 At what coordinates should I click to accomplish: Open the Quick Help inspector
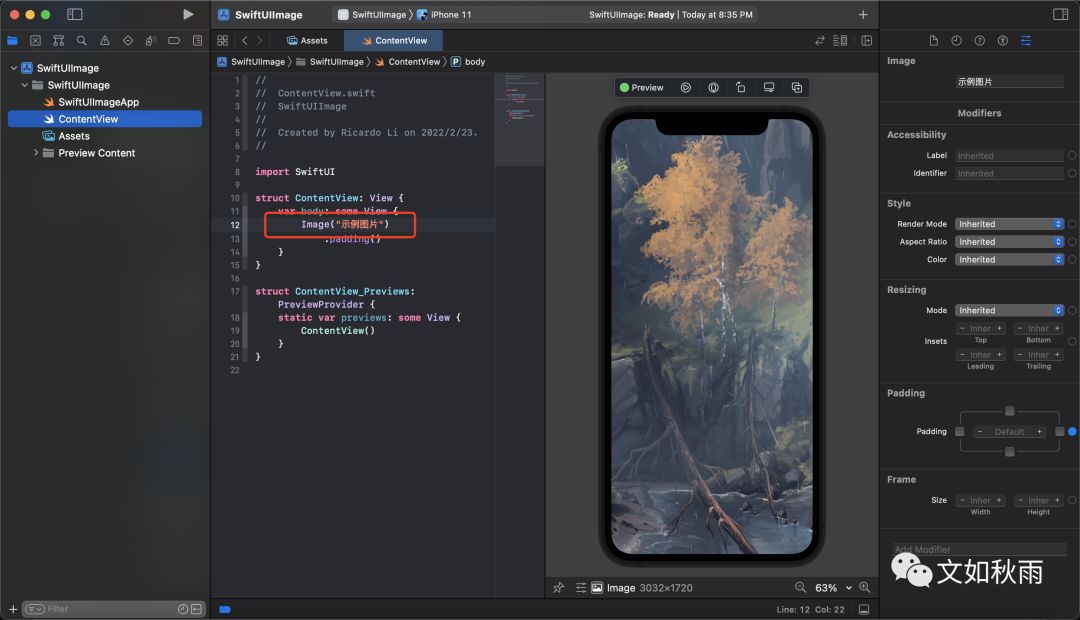point(979,41)
